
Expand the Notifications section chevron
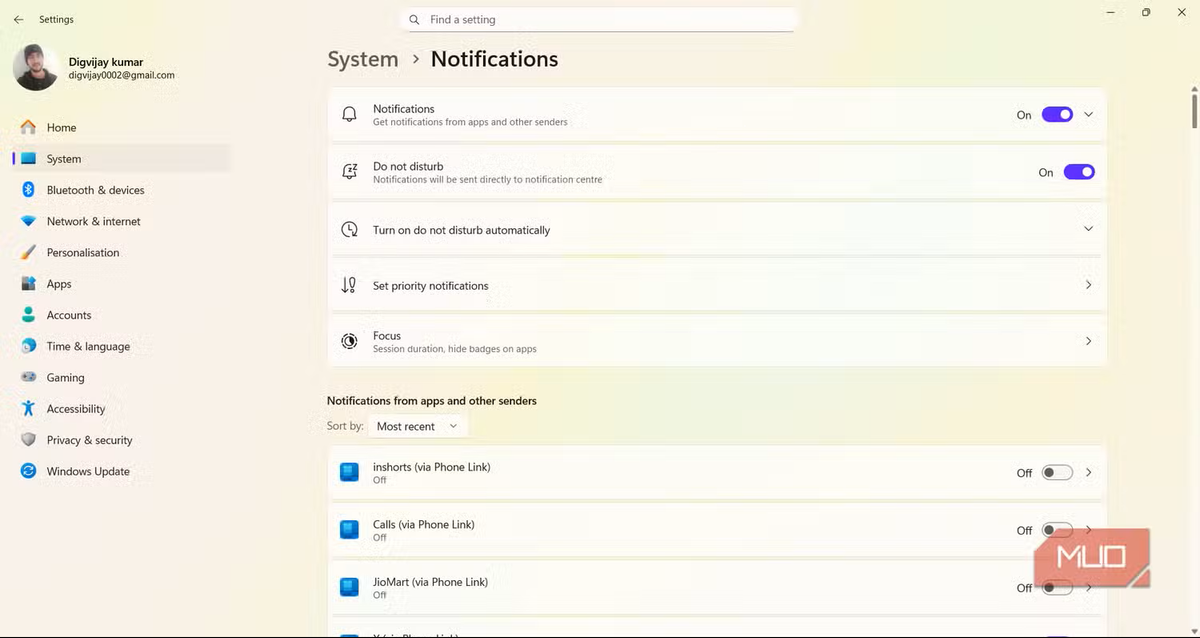[1089, 115]
